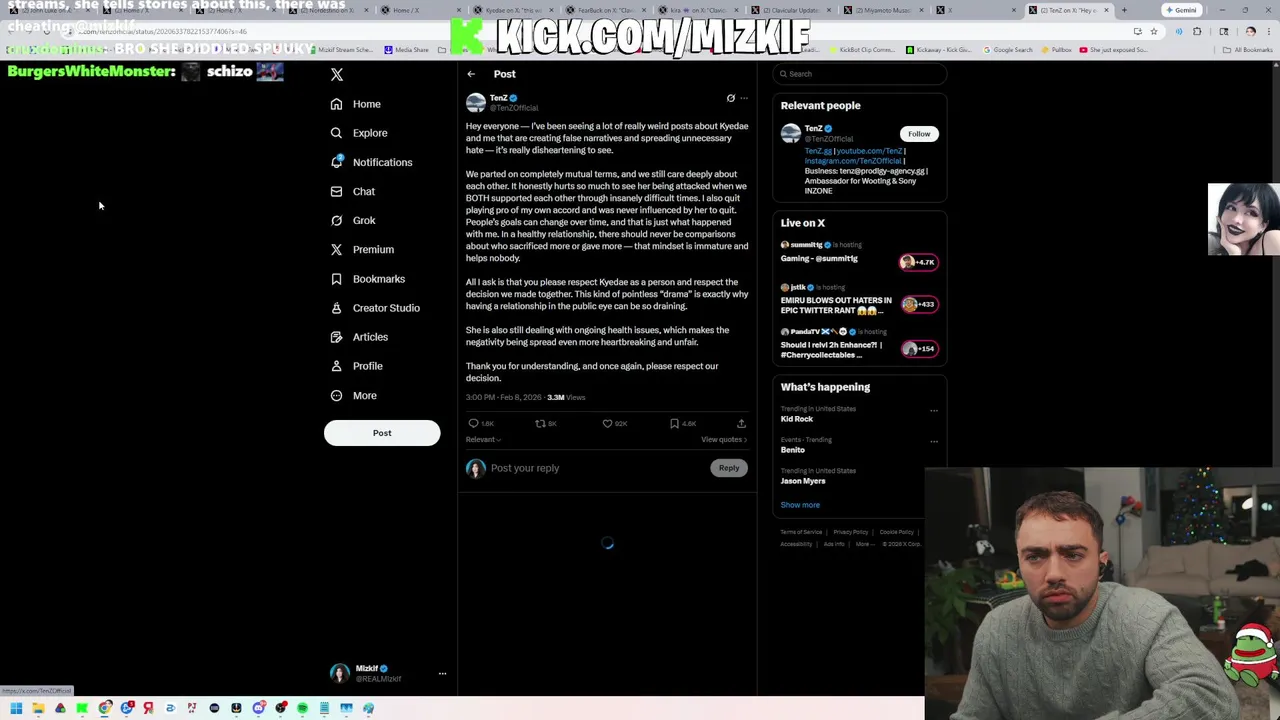
Task: Open the green Kick app in the taskbar
Action: click(82, 708)
